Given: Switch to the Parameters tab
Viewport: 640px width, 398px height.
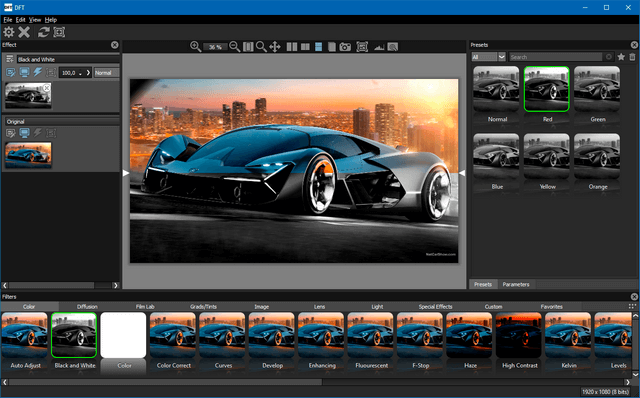Looking at the screenshot, I should [516, 284].
